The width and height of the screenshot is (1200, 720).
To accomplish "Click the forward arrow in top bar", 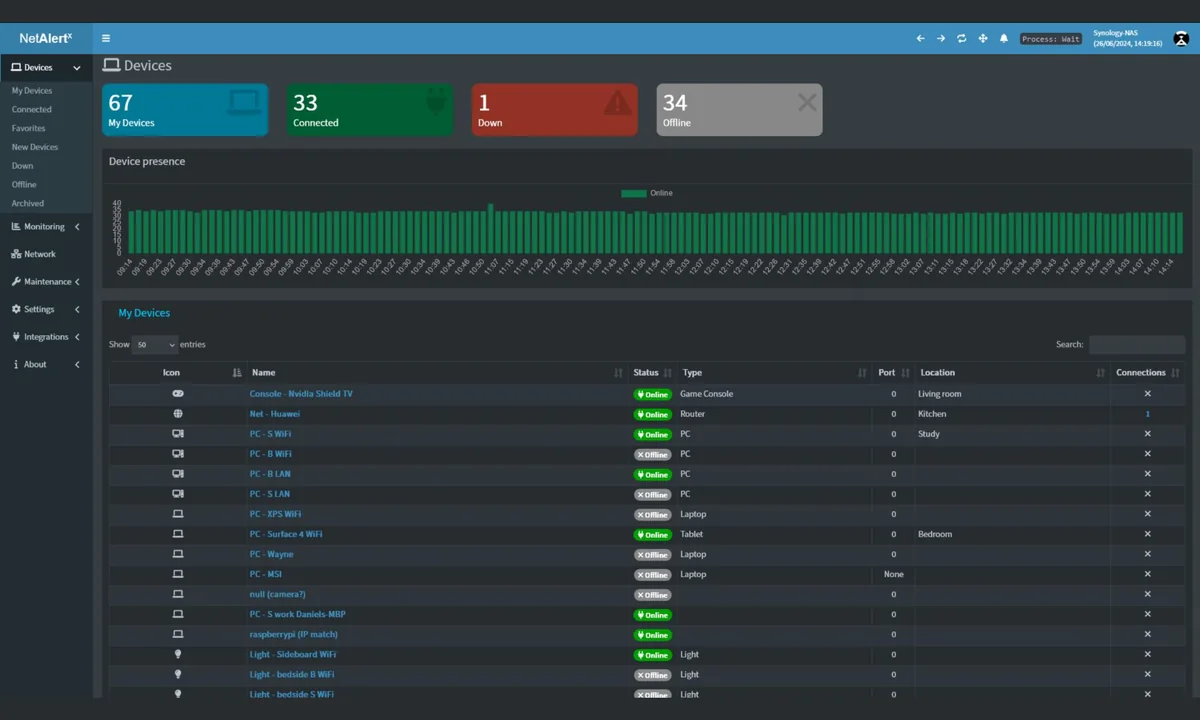I will [x=941, y=38].
